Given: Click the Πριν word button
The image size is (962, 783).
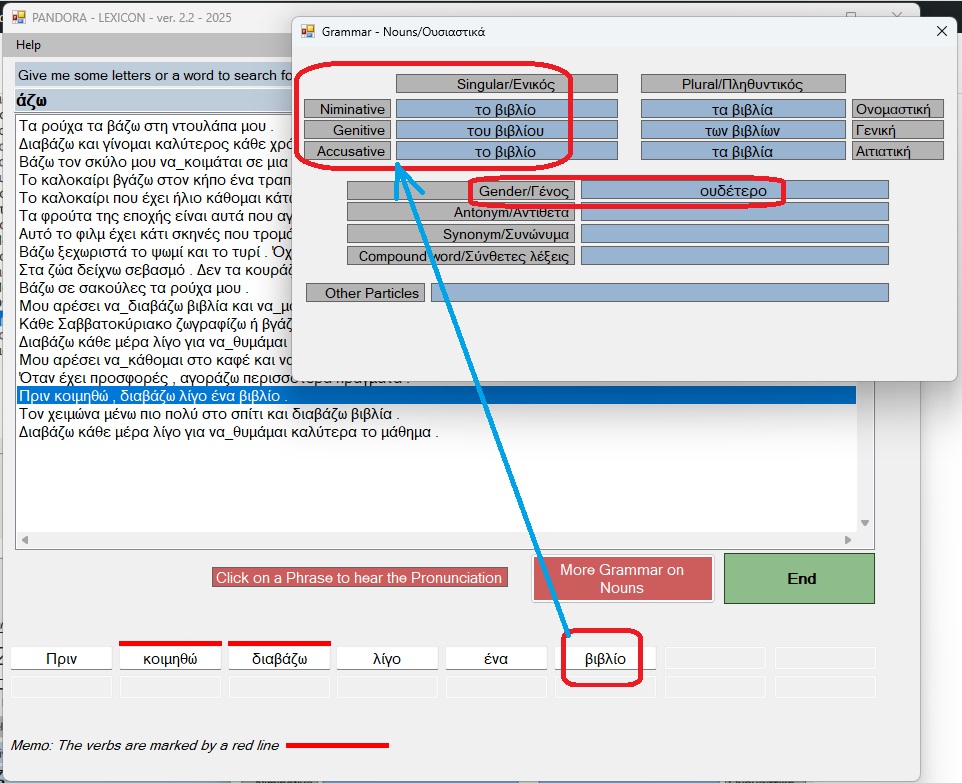Looking at the screenshot, I should coord(62,659).
